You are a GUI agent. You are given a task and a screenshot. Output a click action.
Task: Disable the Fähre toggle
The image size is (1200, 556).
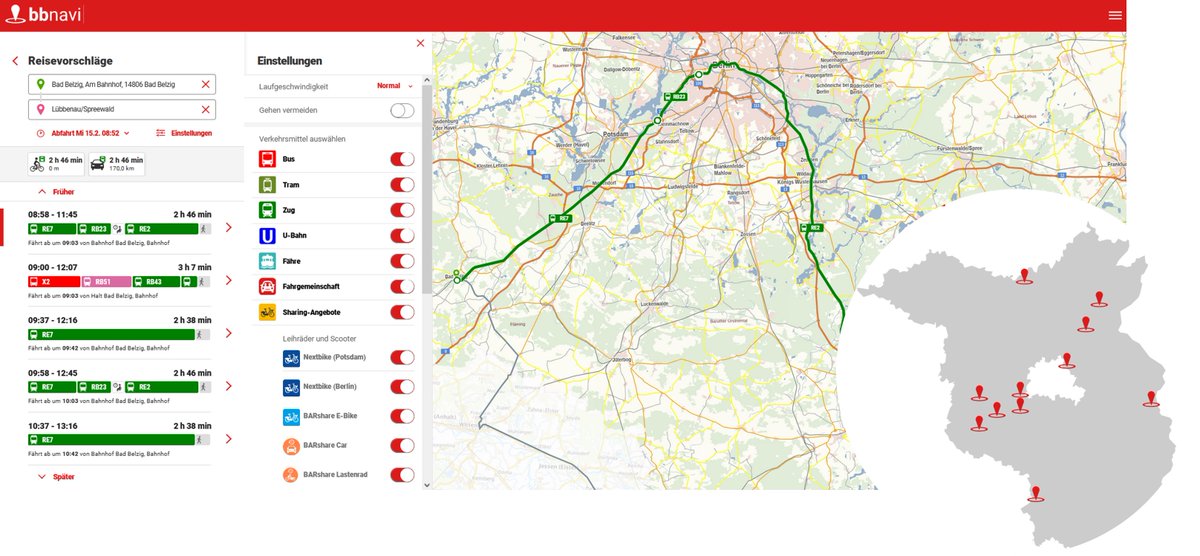402,261
